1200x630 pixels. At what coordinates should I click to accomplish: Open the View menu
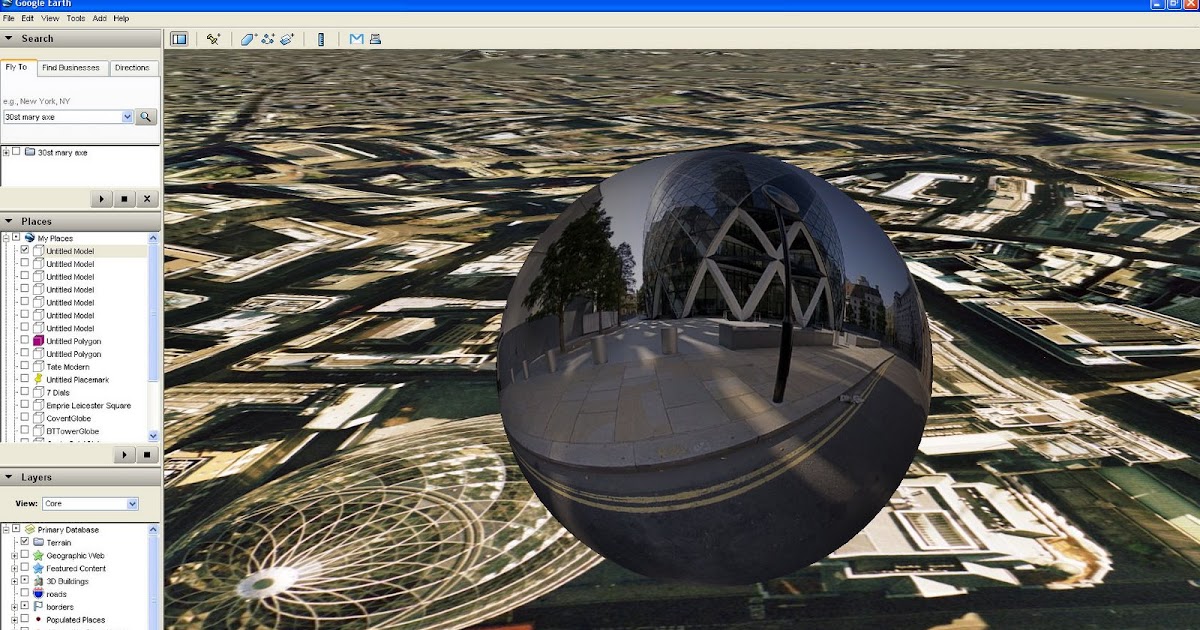coord(50,19)
